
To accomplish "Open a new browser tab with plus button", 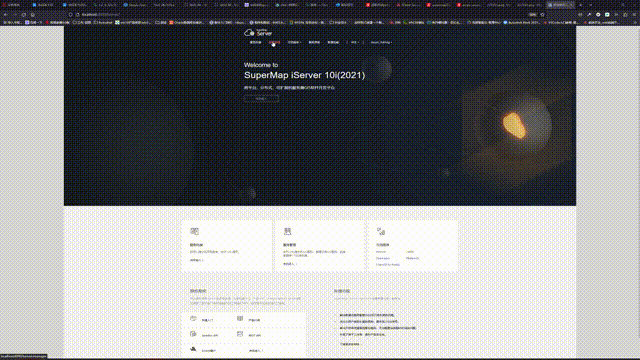I will [x=581, y=5].
